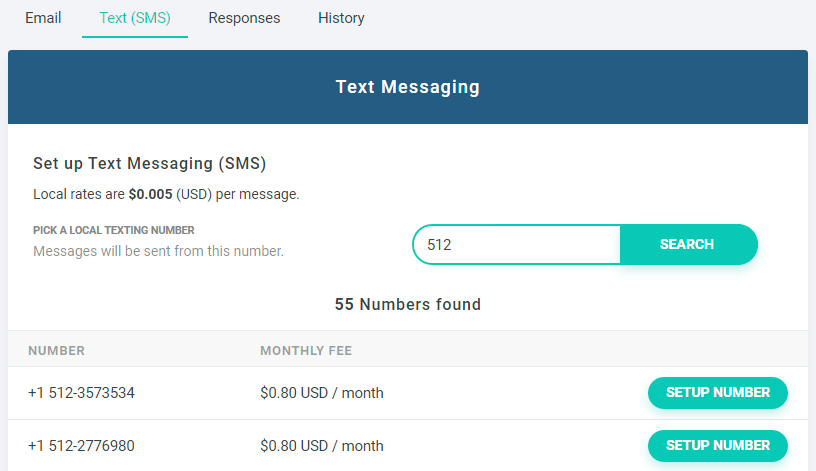
Task: Click the NUMBER column header
Action: tap(57, 351)
